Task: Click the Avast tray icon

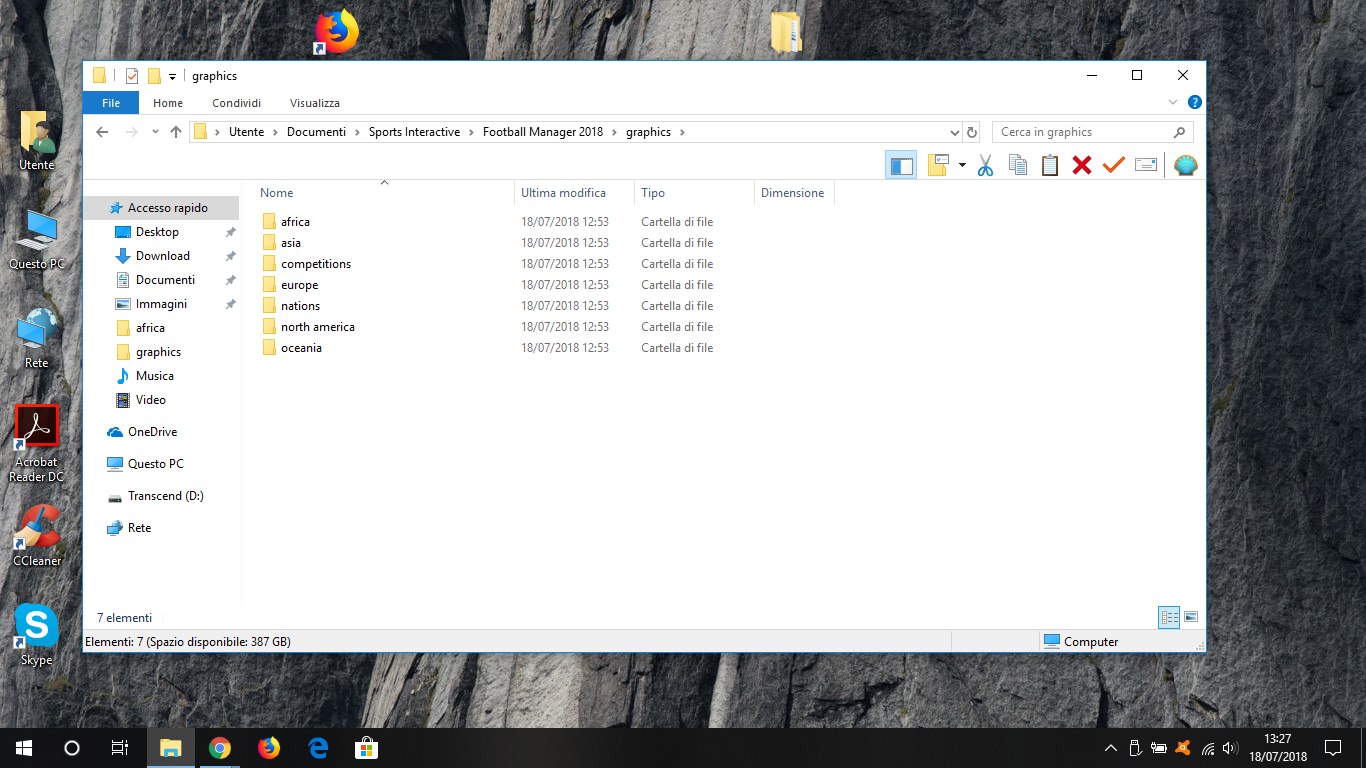Action: [1183, 748]
